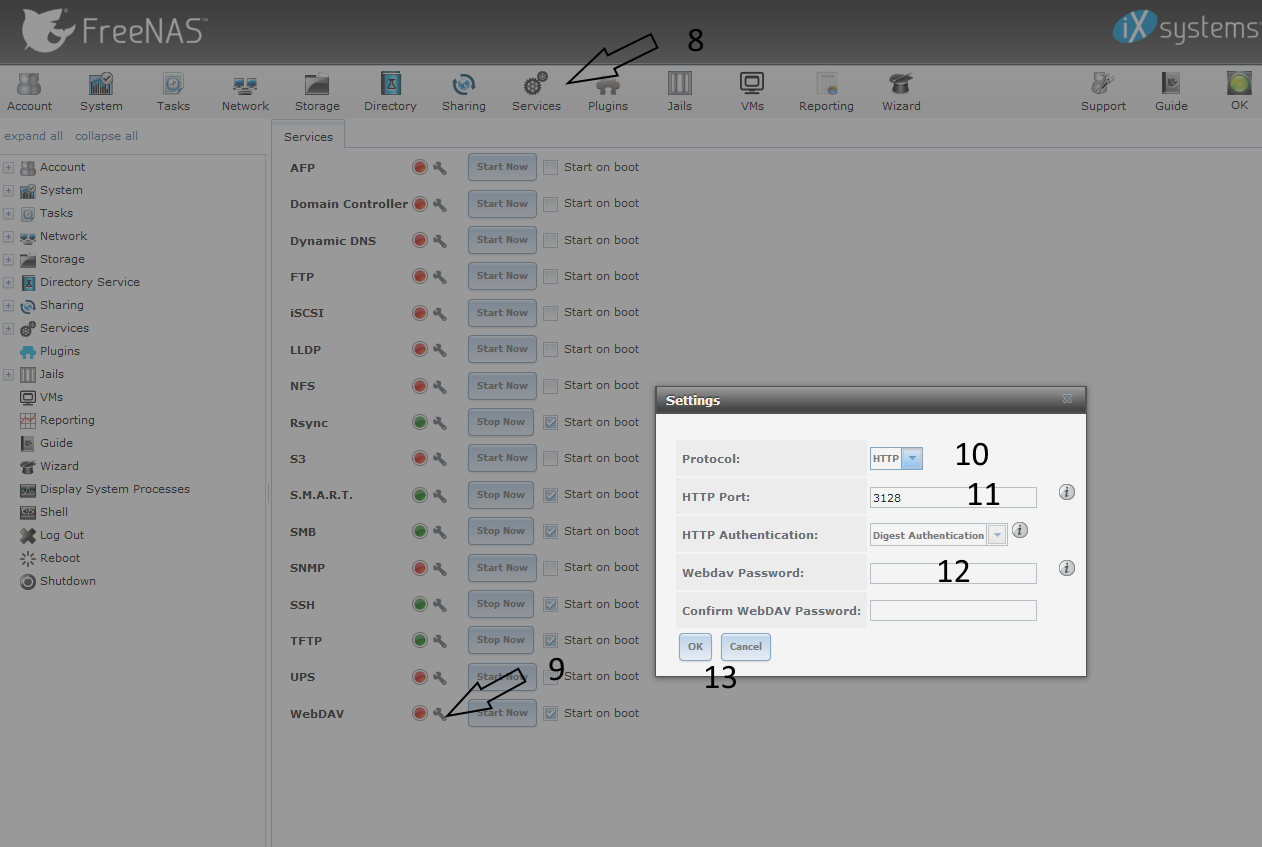
Task: Open the Plugins toolbar icon
Action: point(608,92)
